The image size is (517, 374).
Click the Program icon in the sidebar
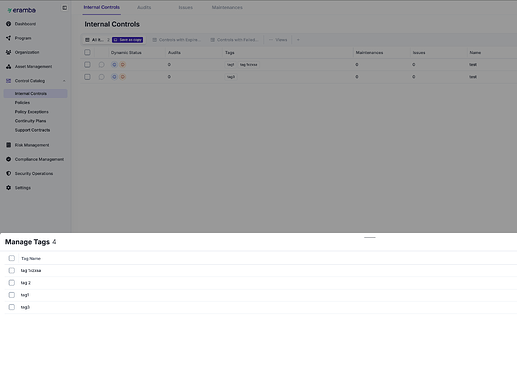click(9, 38)
